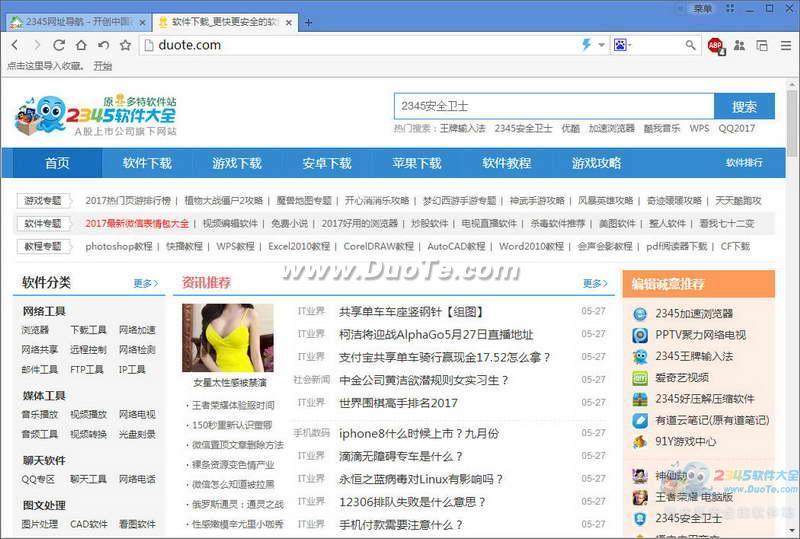Bookmark page with the star icon
Viewport: 800px width, 539px height.
(x=126, y=45)
